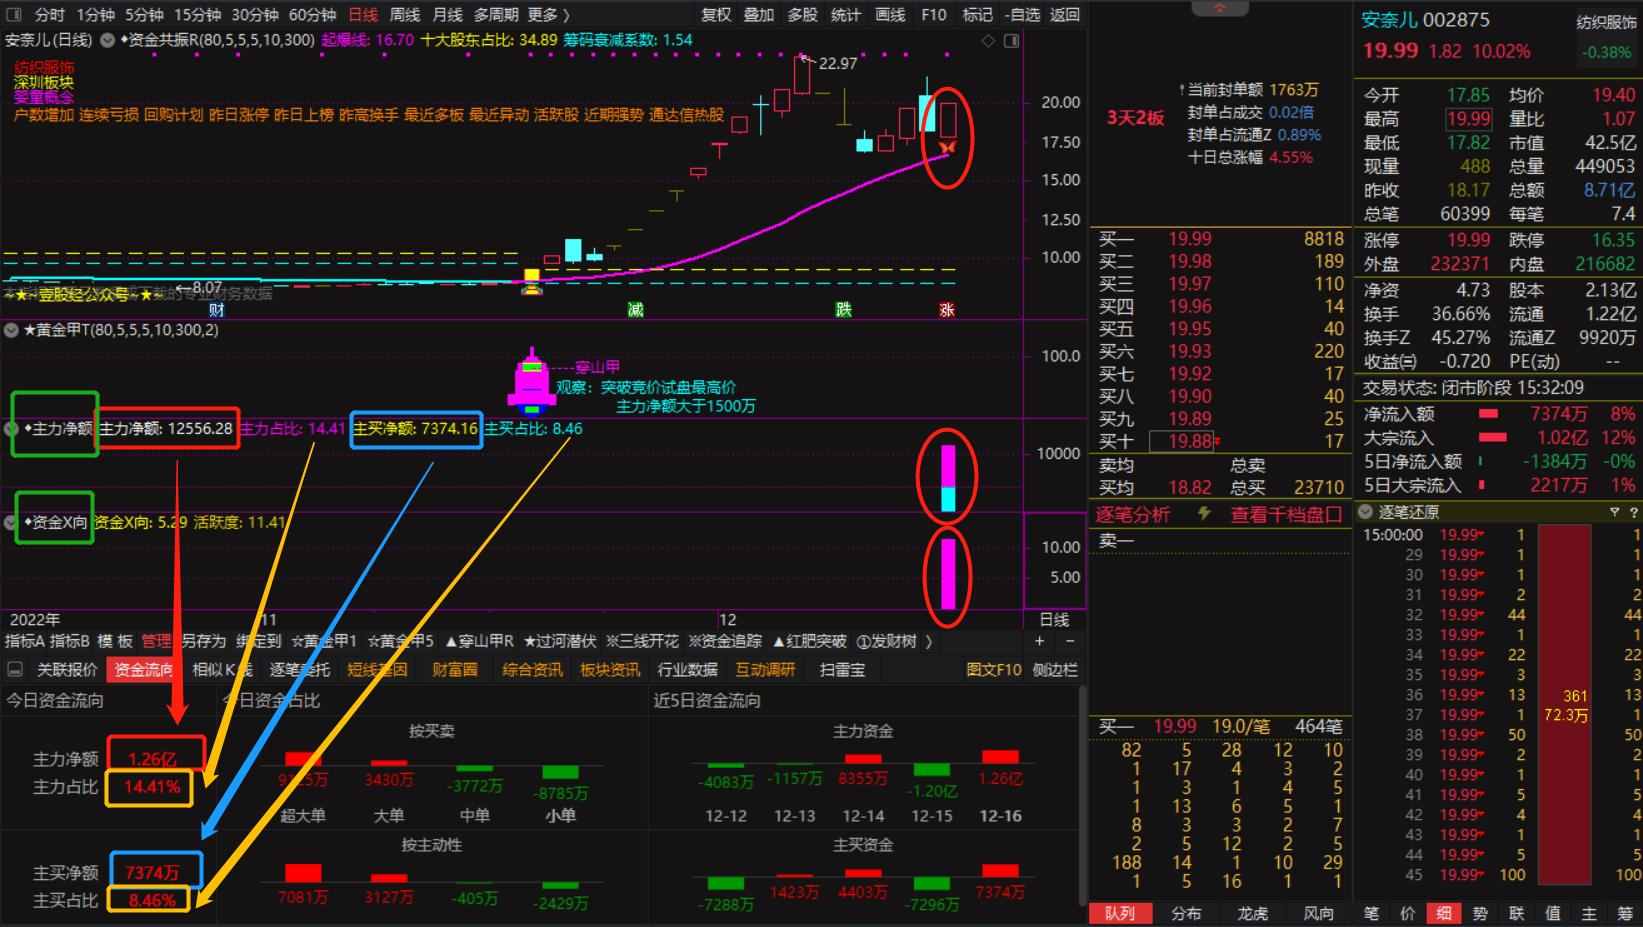Click the 返回 button at top right
Screen dimensions: 1643x927
(1065, 15)
